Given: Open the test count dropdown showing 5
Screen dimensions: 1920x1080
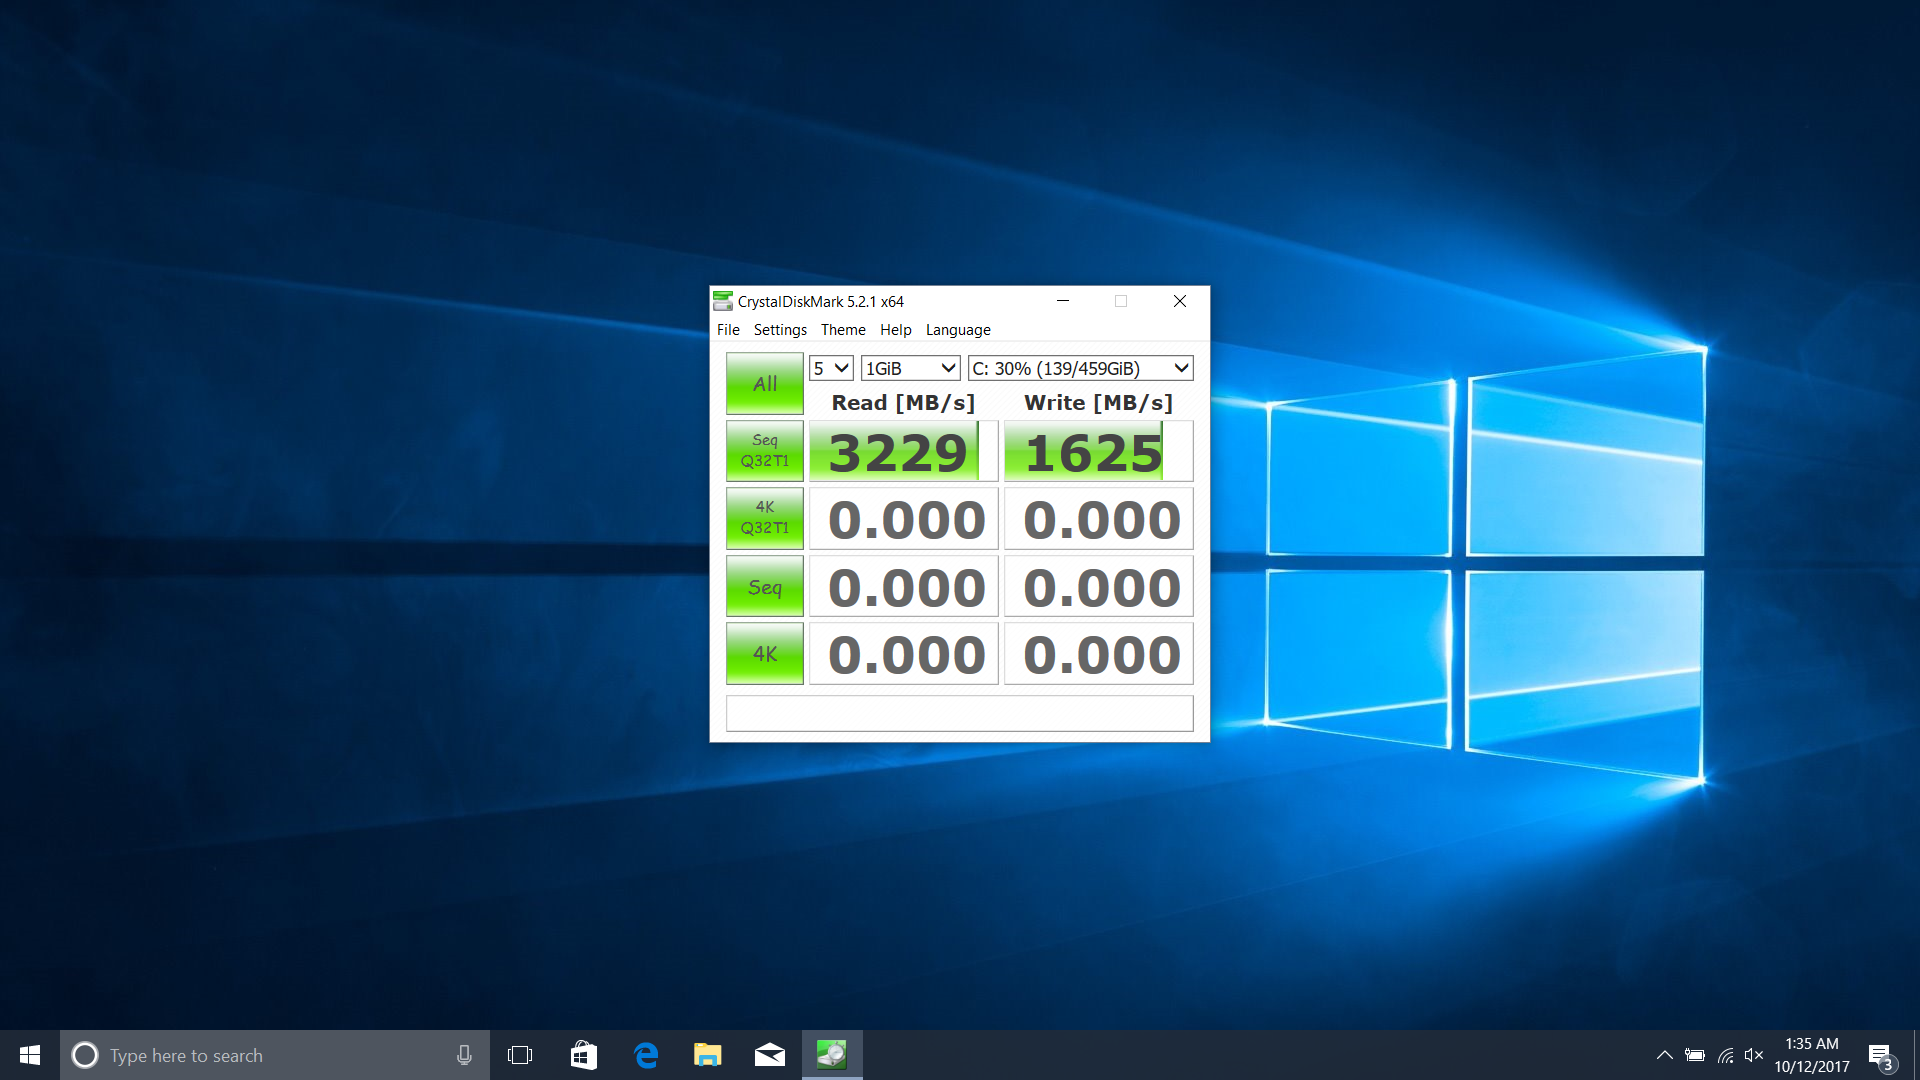Looking at the screenshot, I should click(x=831, y=368).
